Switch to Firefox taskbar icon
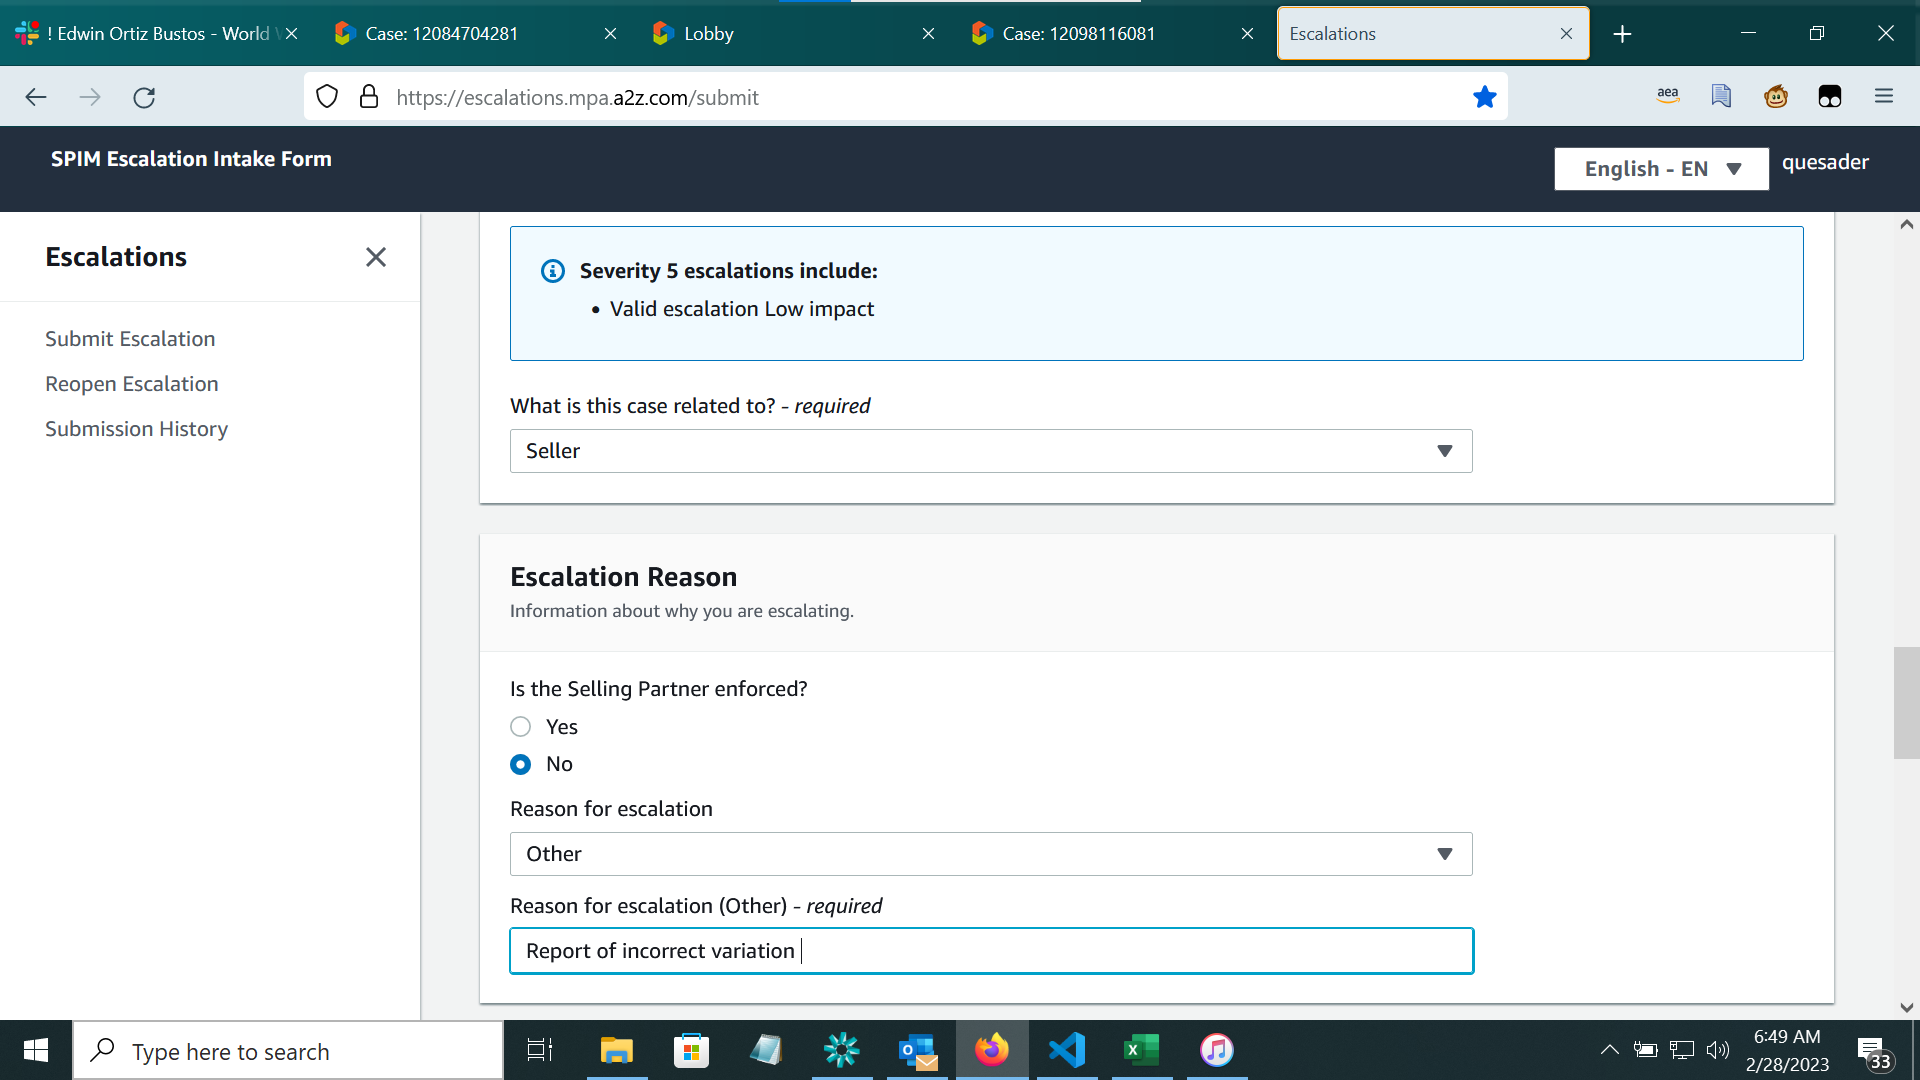Image resolution: width=1920 pixels, height=1080 pixels. [x=992, y=1050]
